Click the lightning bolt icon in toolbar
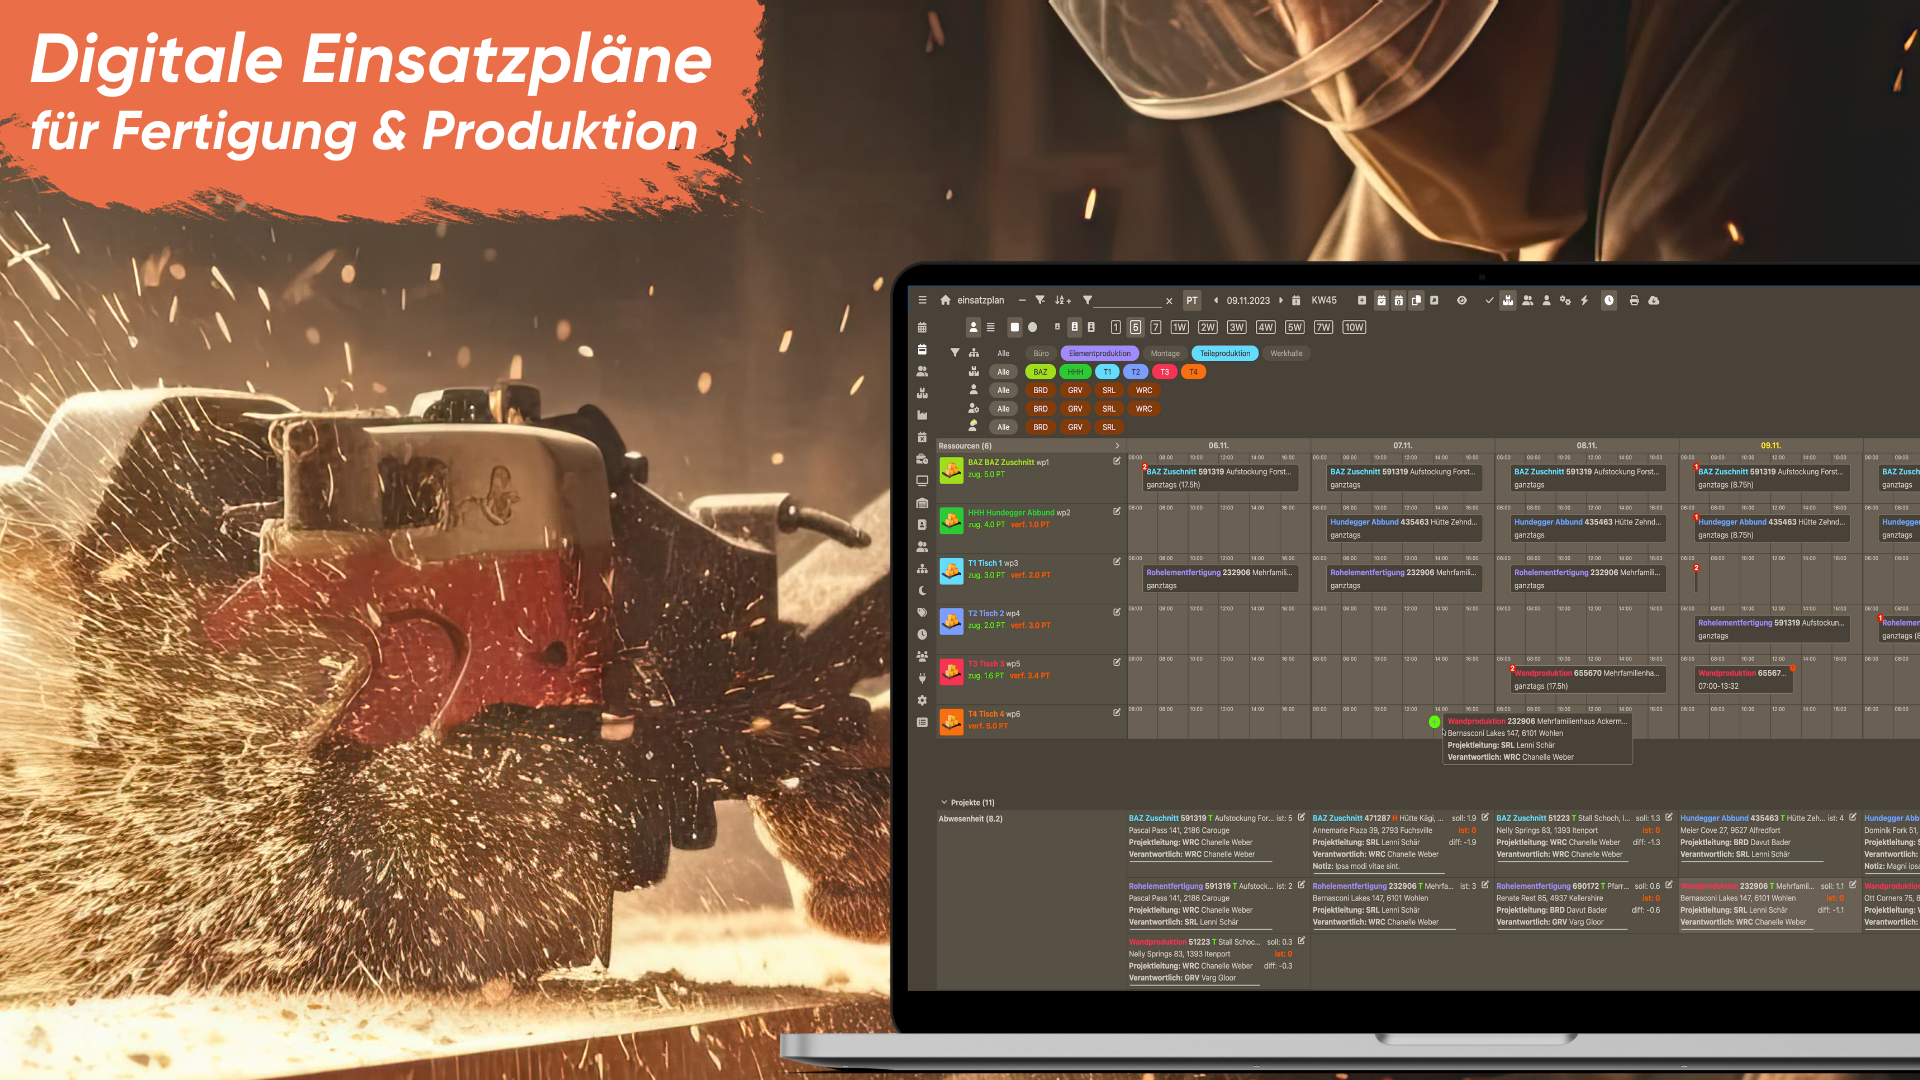The height and width of the screenshot is (1080, 1920). (1585, 300)
